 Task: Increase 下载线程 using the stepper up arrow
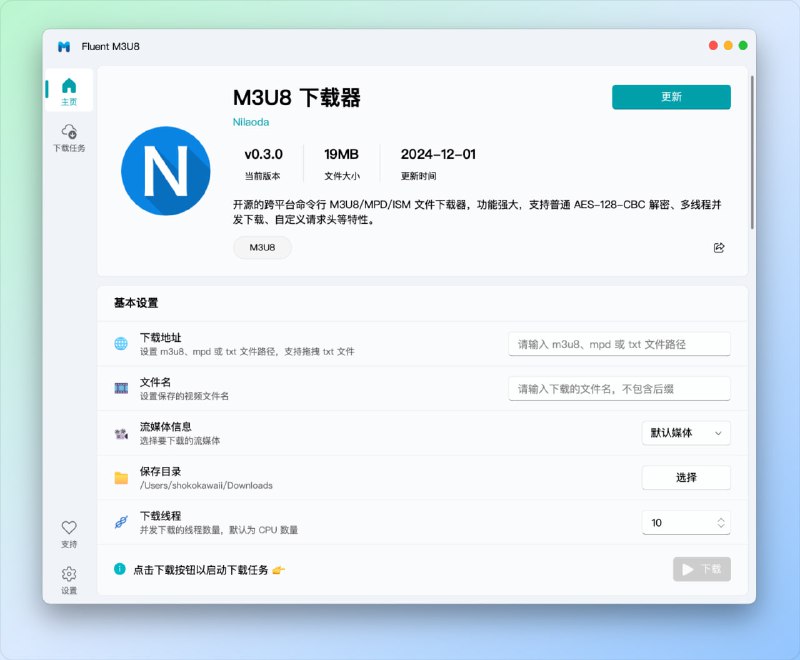(x=721, y=516)
